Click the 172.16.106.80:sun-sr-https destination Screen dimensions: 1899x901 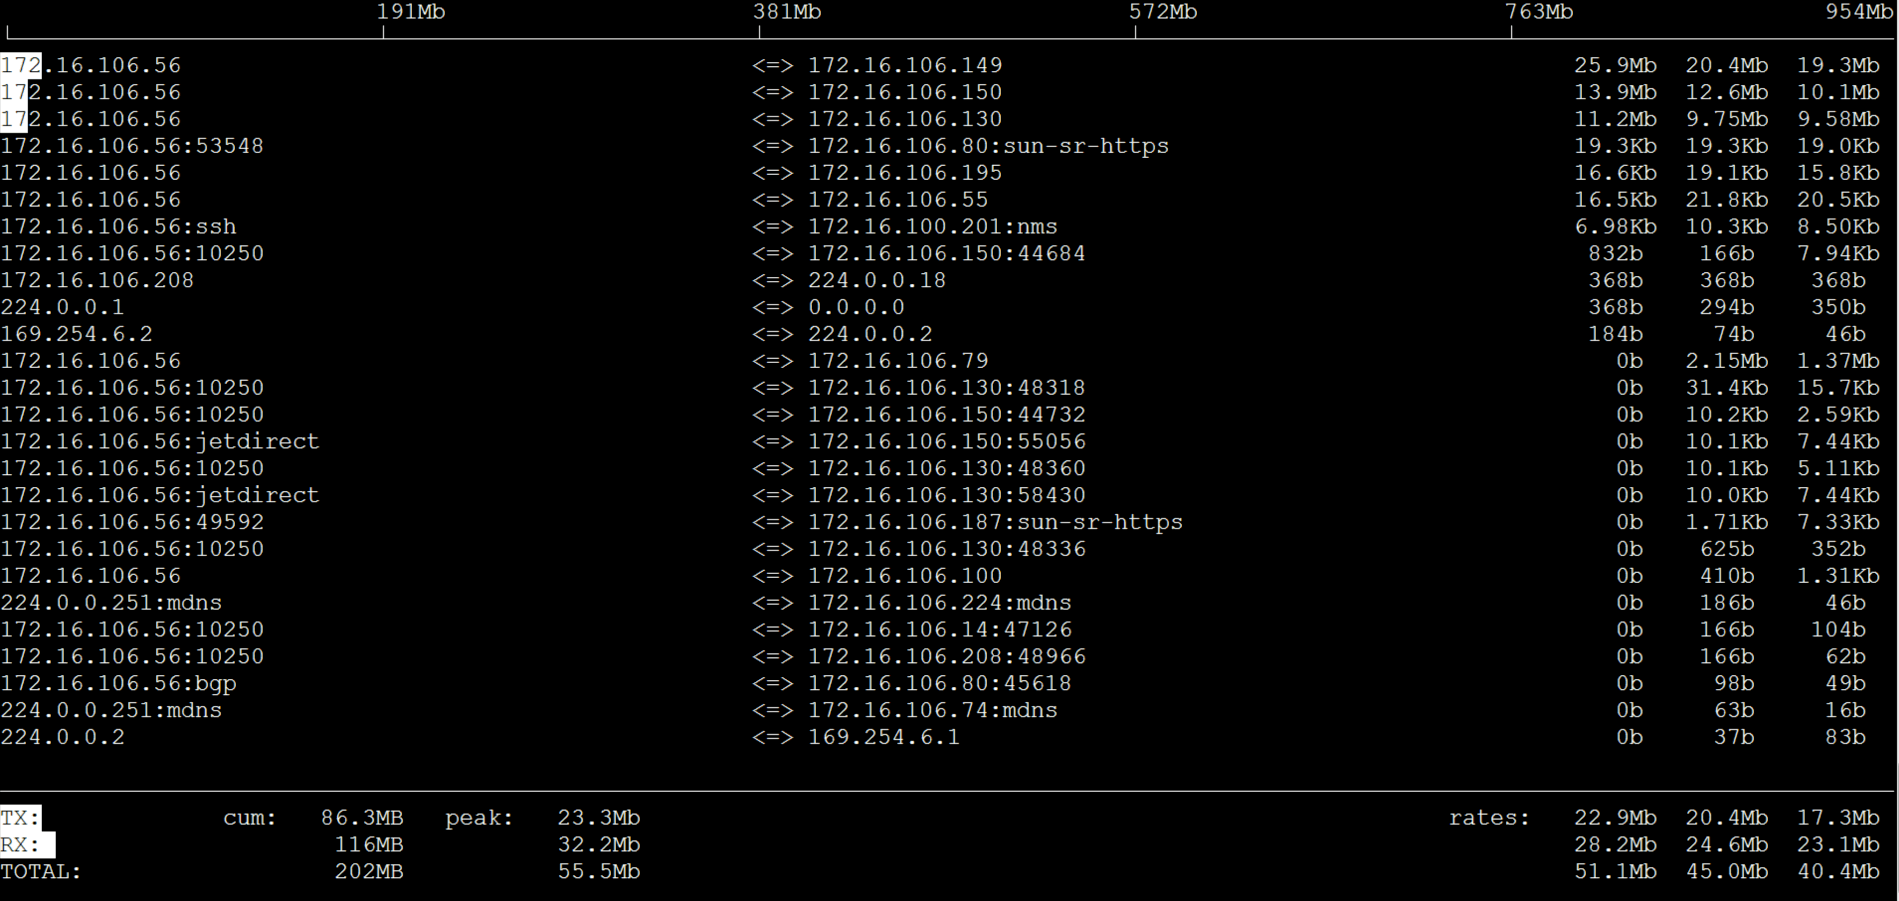click(988, 146)
